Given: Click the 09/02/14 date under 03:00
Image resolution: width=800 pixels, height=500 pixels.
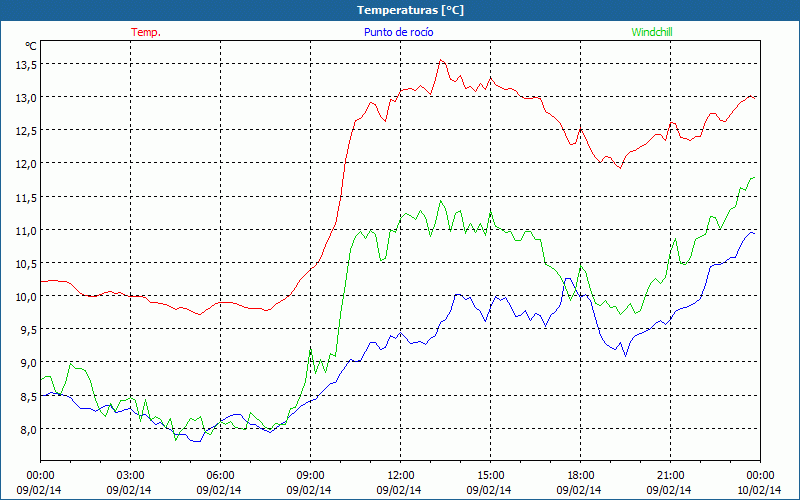Looking at the screenshot, I should point(129,490).
